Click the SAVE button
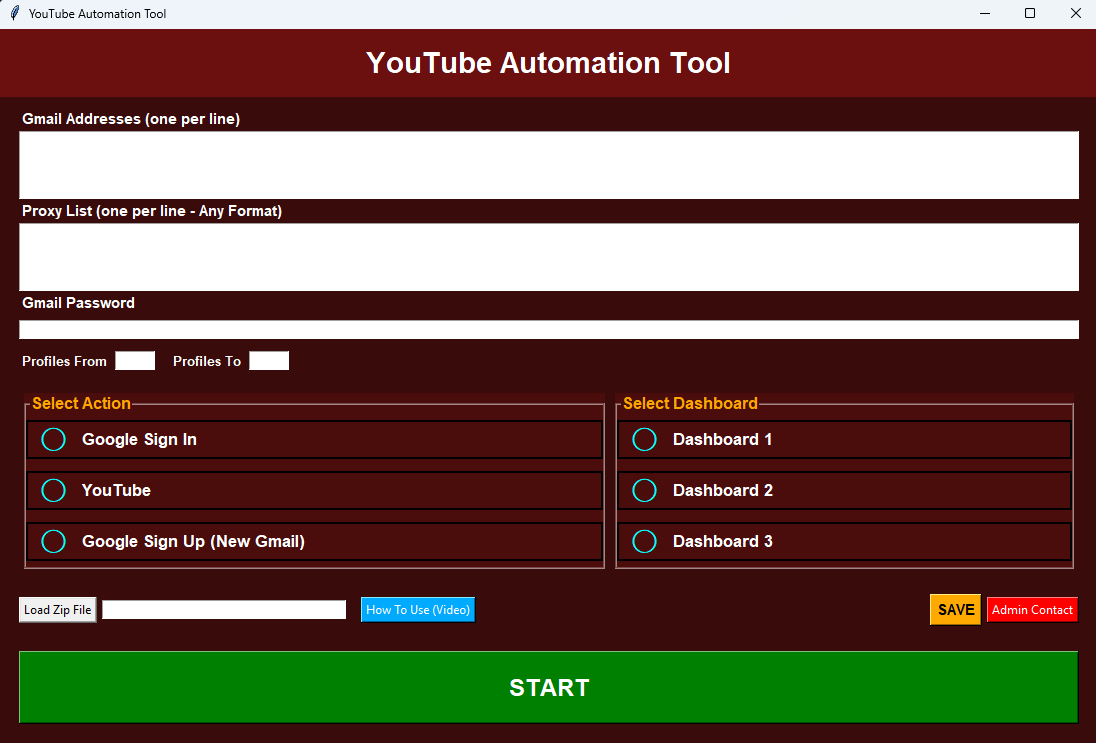Image resolution: width=1096 pixels, height=743 pixels. [x=956, y=609]
